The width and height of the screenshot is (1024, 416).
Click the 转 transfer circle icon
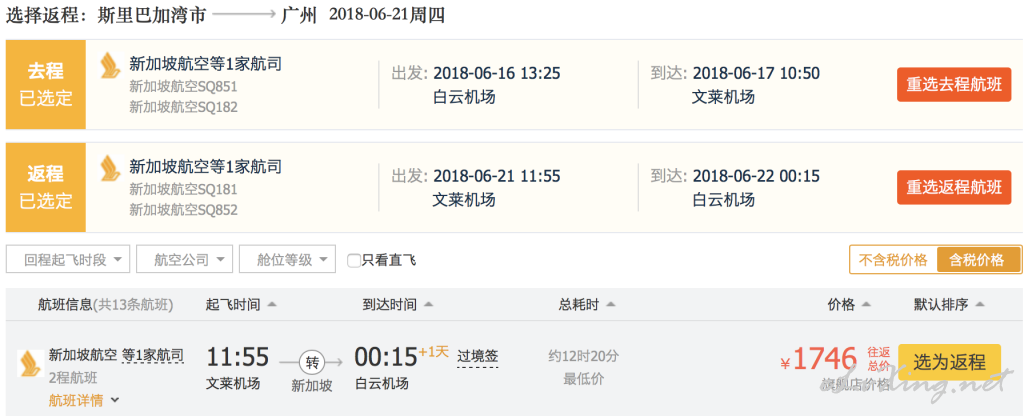311,361
